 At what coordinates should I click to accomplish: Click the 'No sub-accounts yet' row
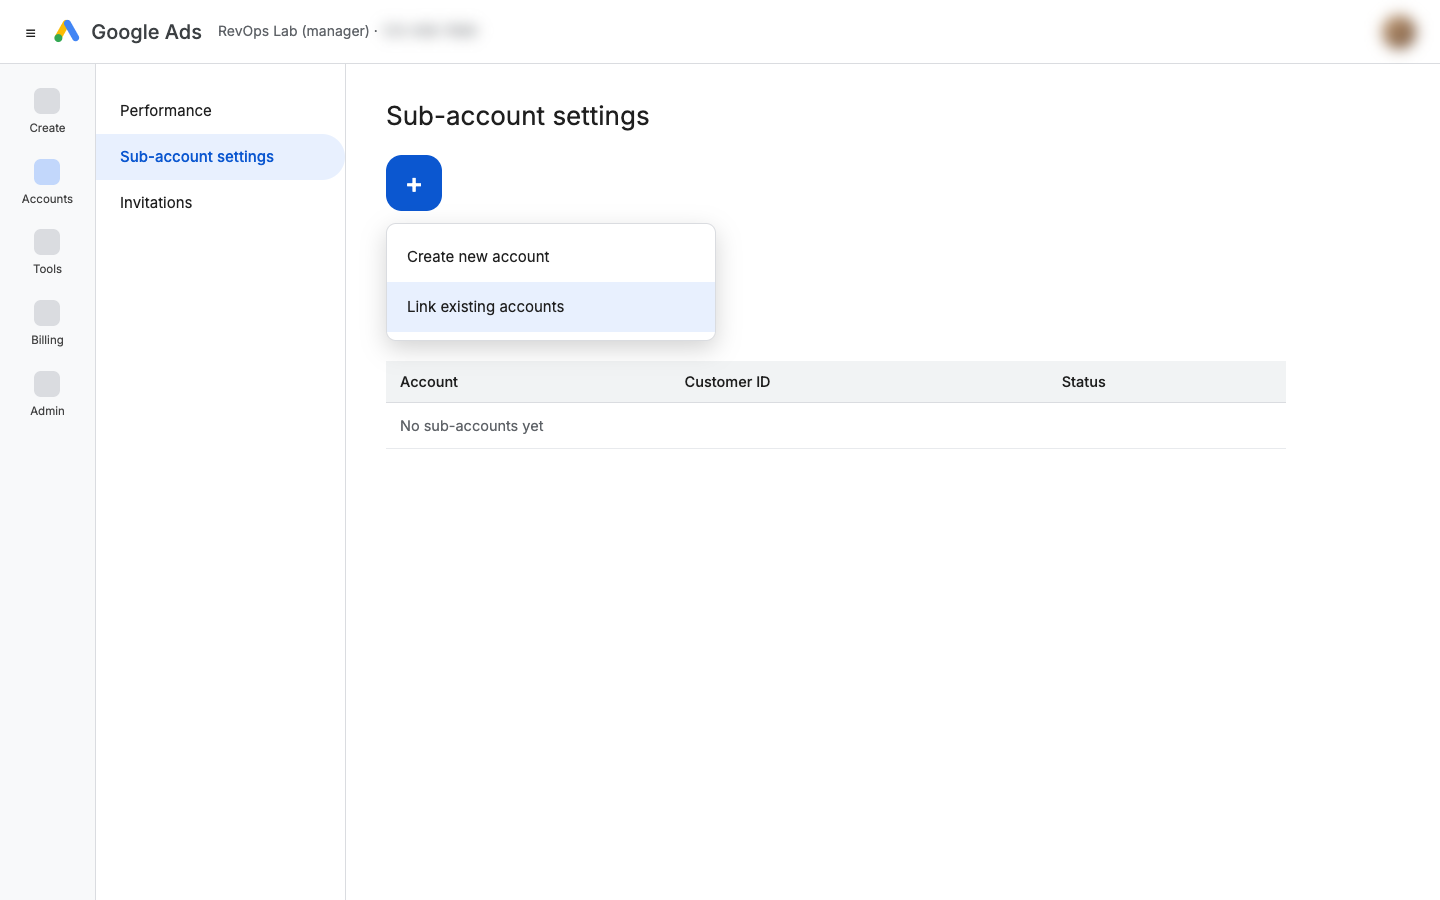pyautogui.click(x=836, y=426)
